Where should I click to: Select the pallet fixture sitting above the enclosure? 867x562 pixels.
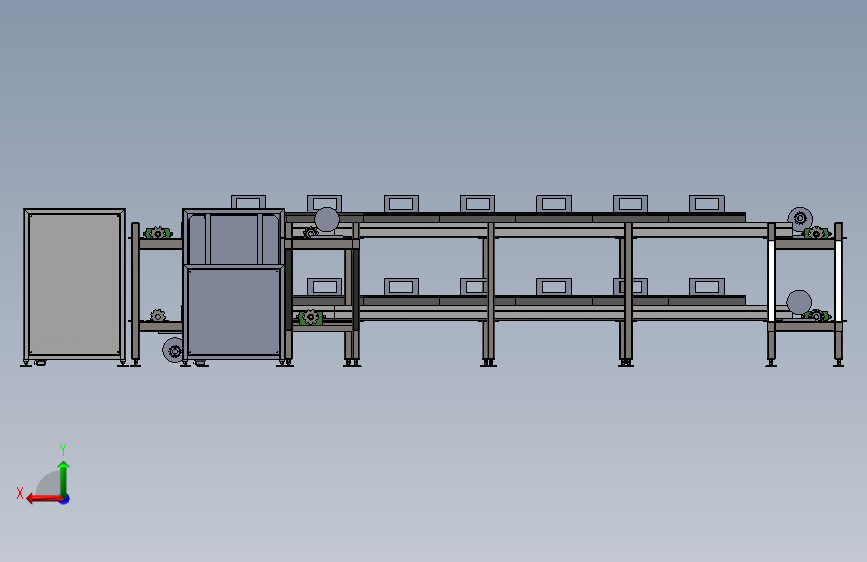pos(248,202)
